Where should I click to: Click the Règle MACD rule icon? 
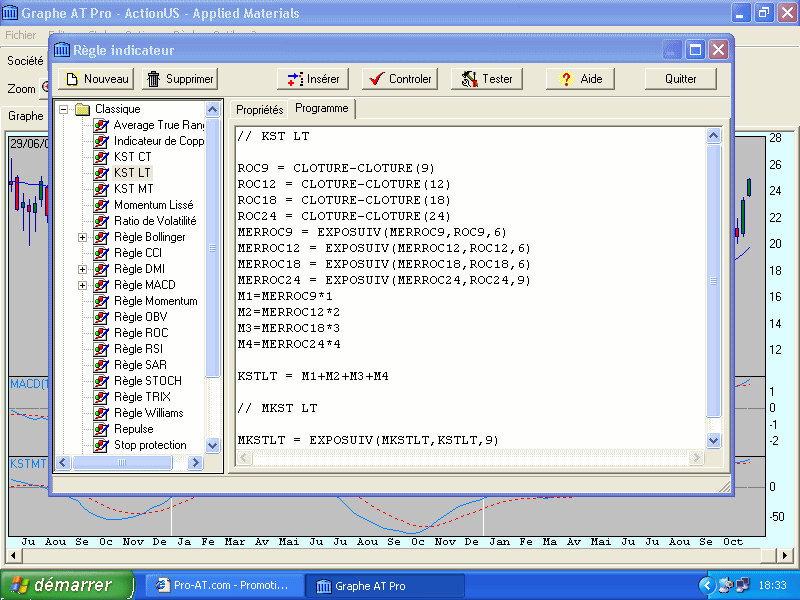click(x=101, y=285)
